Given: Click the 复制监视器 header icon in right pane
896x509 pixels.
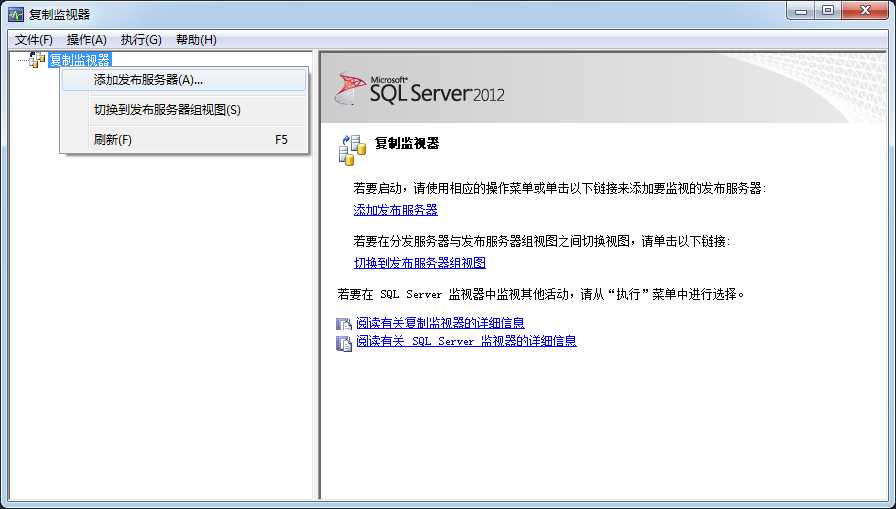Looking at the screenshot, I should pos(351,150).
